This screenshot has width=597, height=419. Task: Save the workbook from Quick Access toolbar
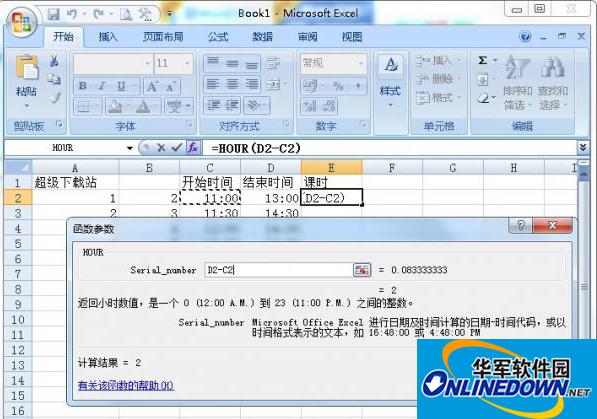point(54,14)
